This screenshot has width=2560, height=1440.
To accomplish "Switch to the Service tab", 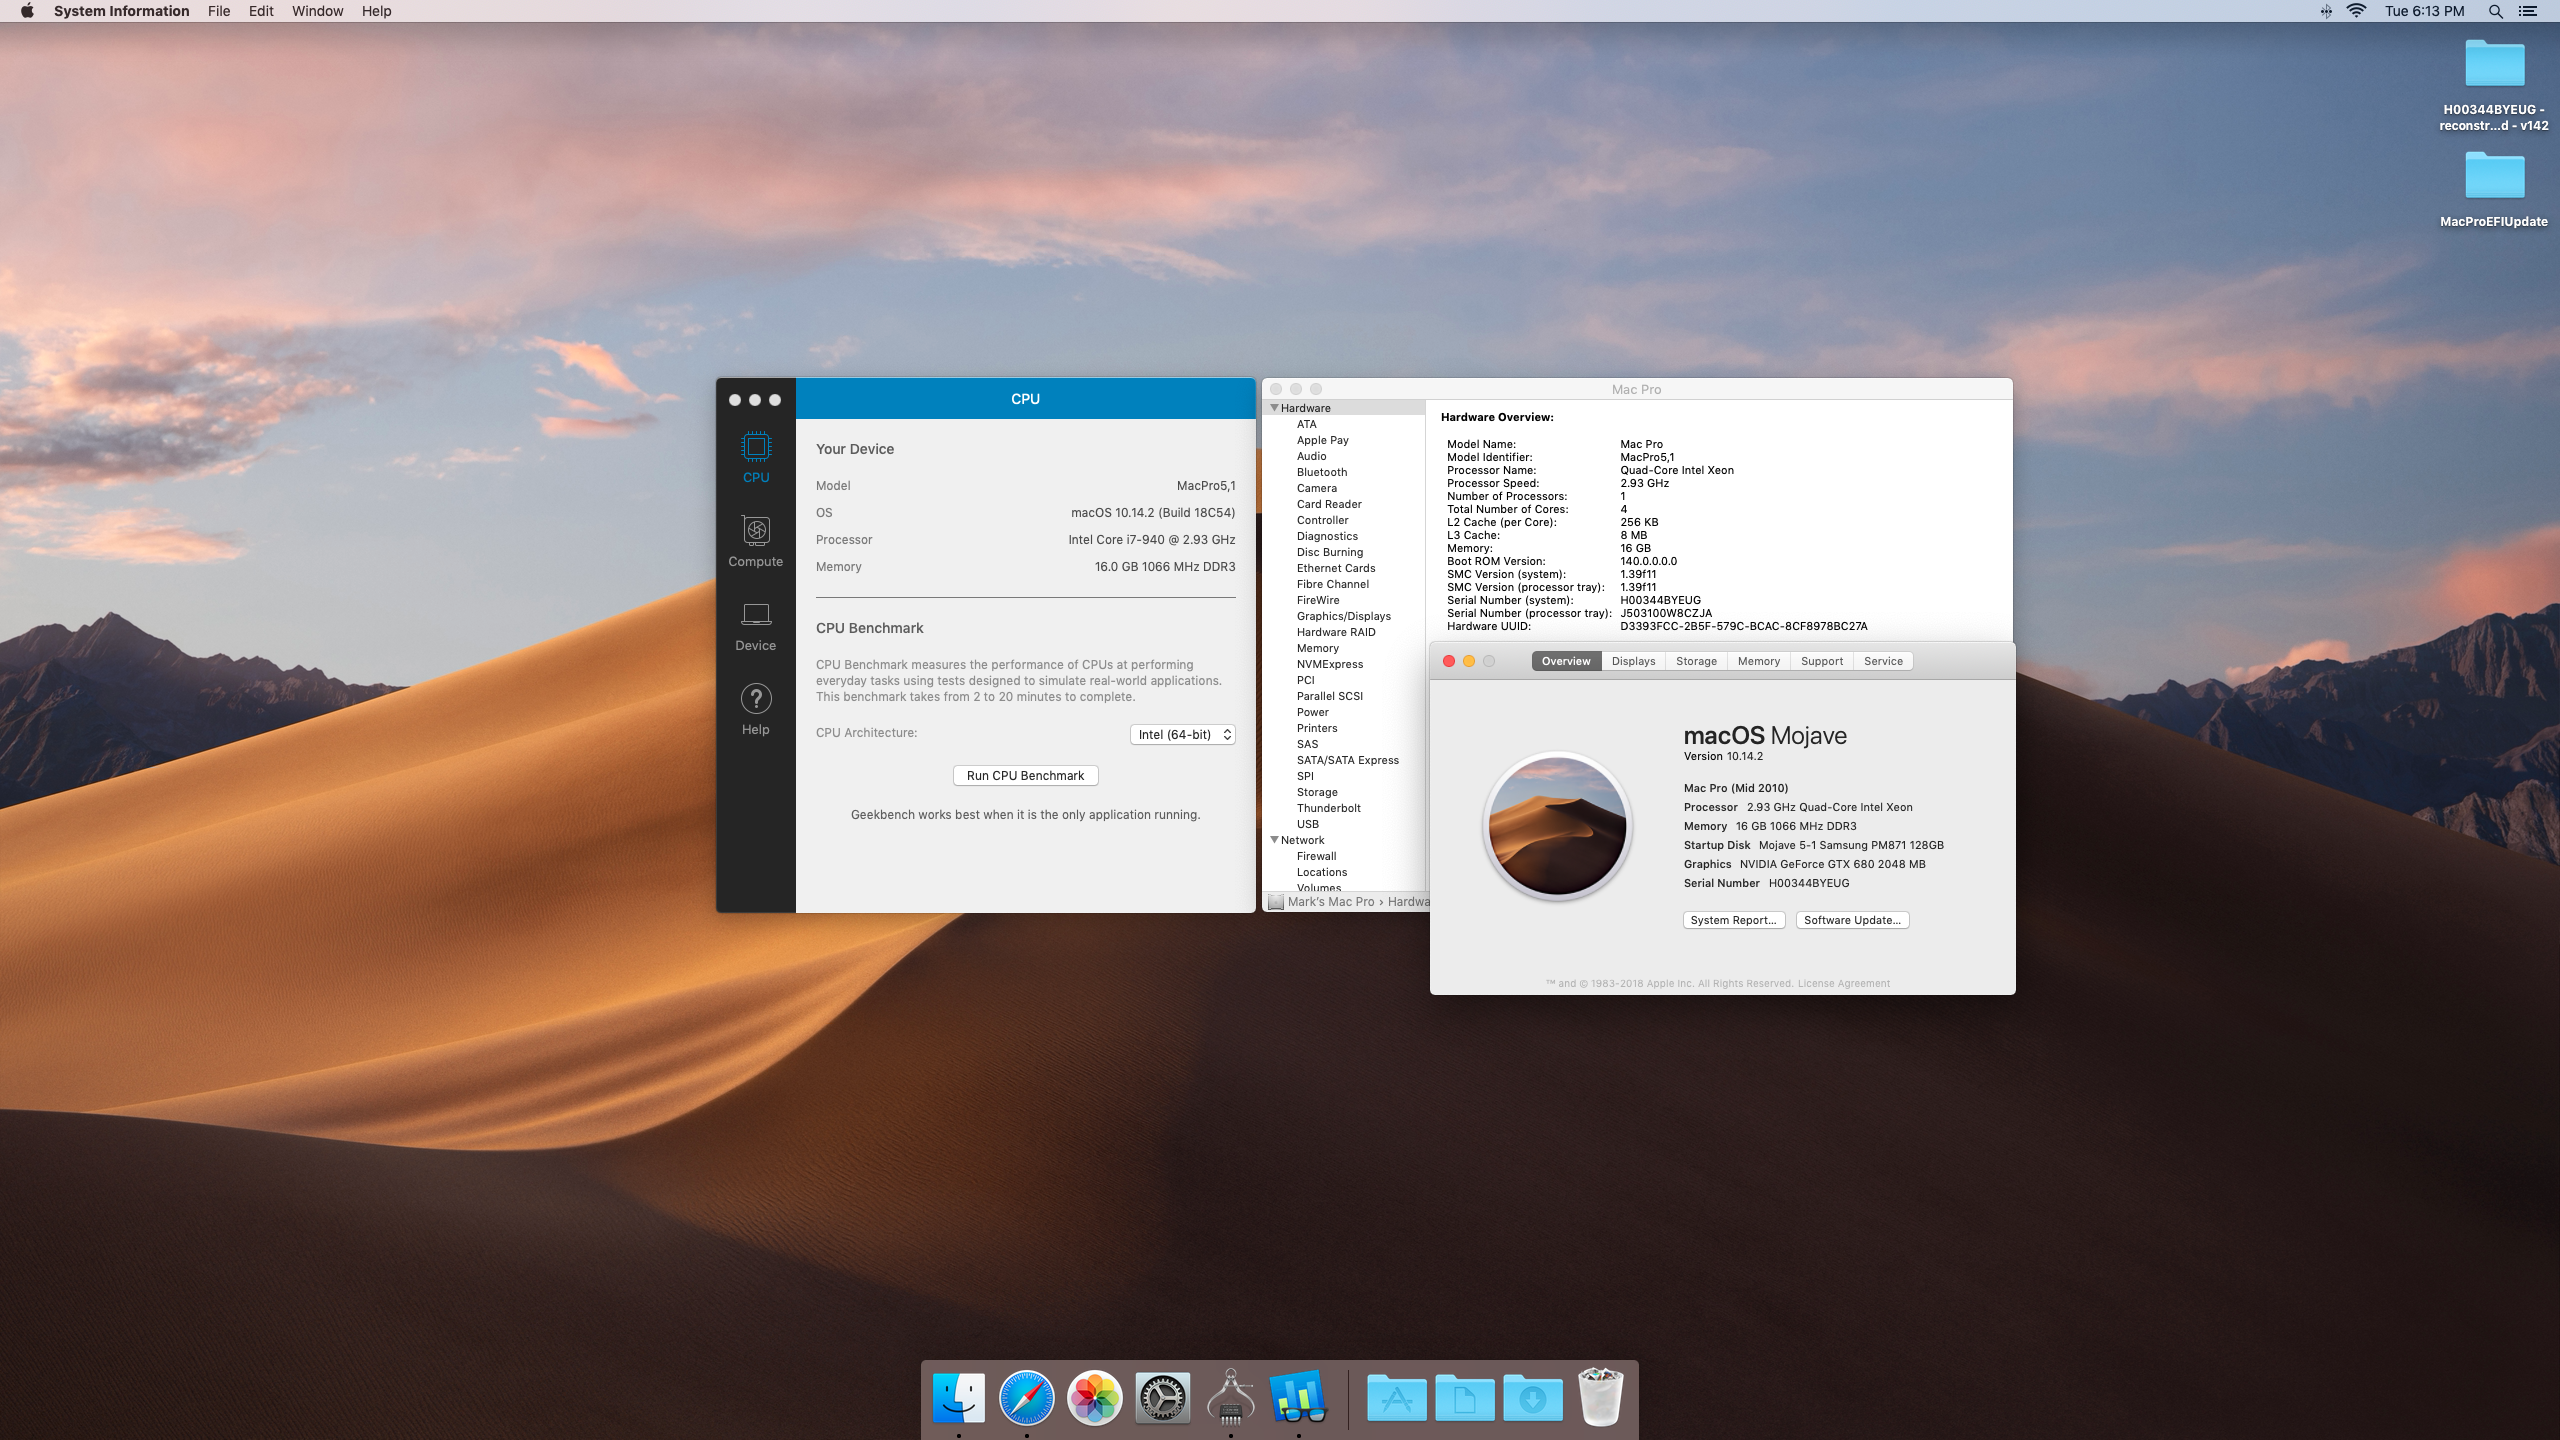I will [1883, 661].
